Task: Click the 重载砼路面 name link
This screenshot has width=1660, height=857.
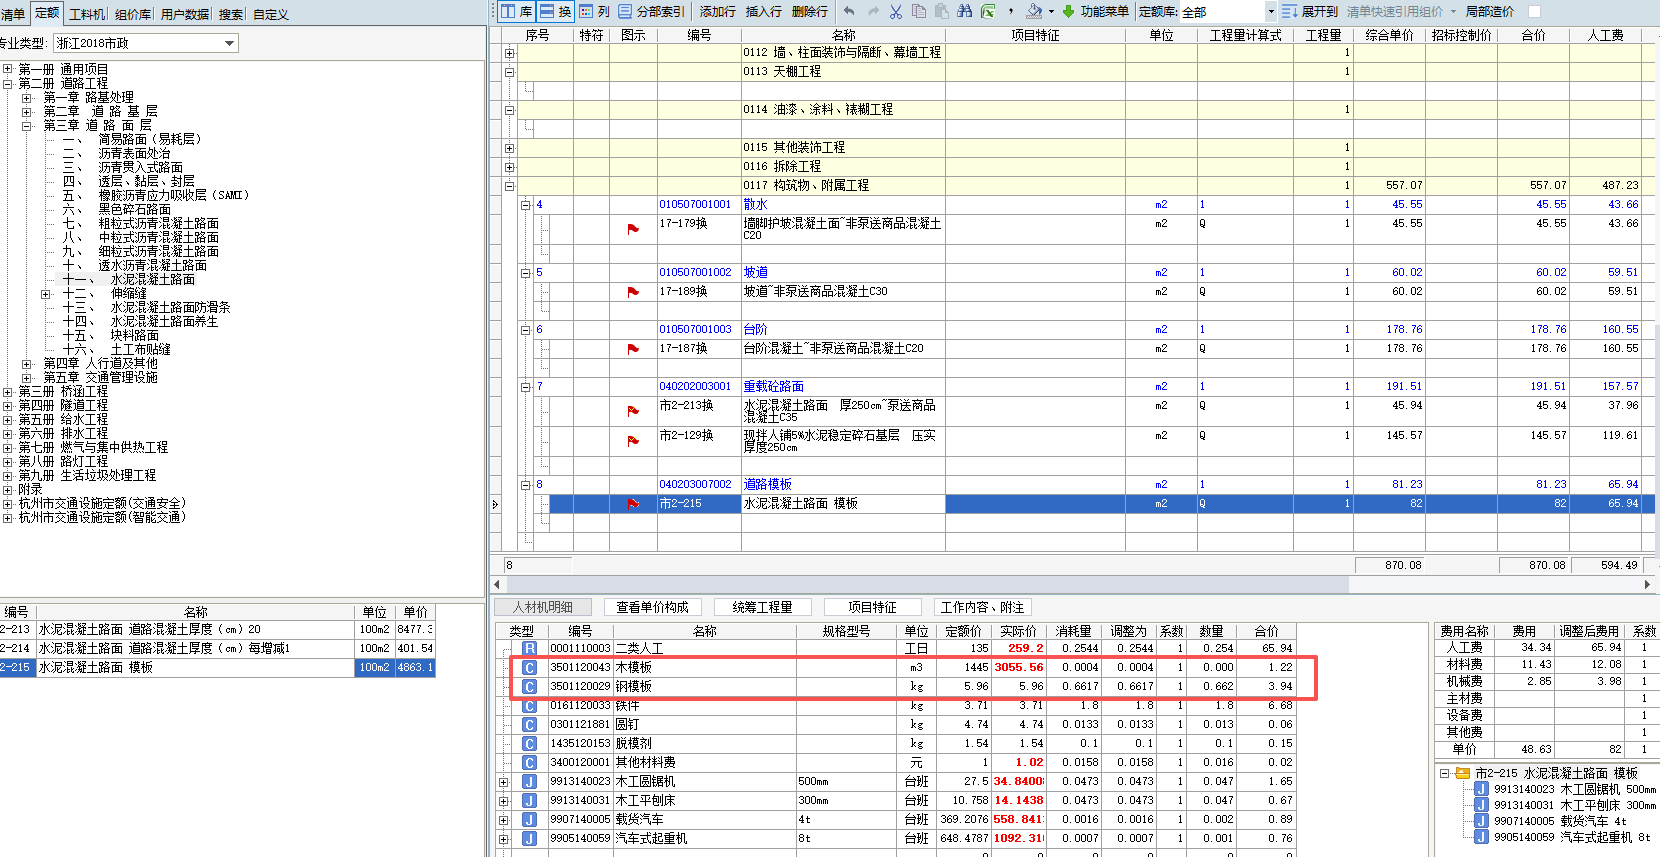Action: pyautogui.click(x=773, y=386)
